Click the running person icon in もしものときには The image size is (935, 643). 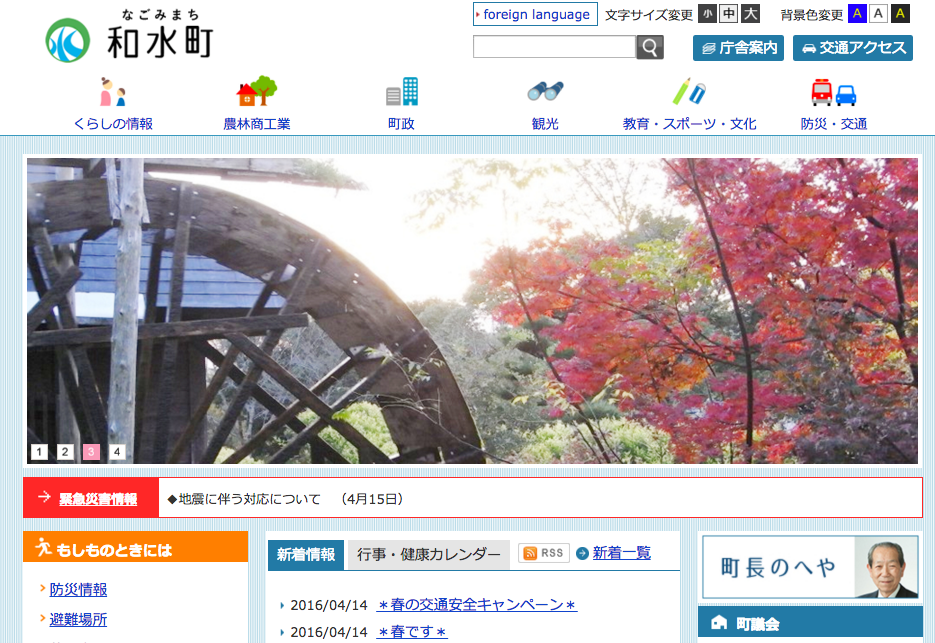click(43, 547)
